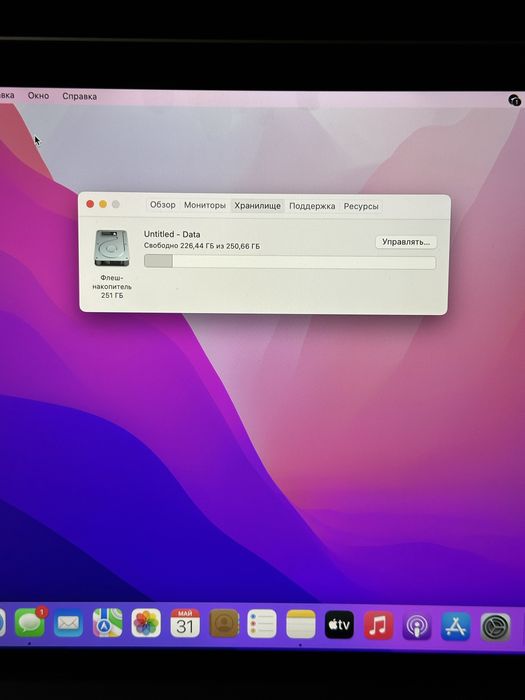
Task: Select the Хранилище tab
Action: pos(258,206)
